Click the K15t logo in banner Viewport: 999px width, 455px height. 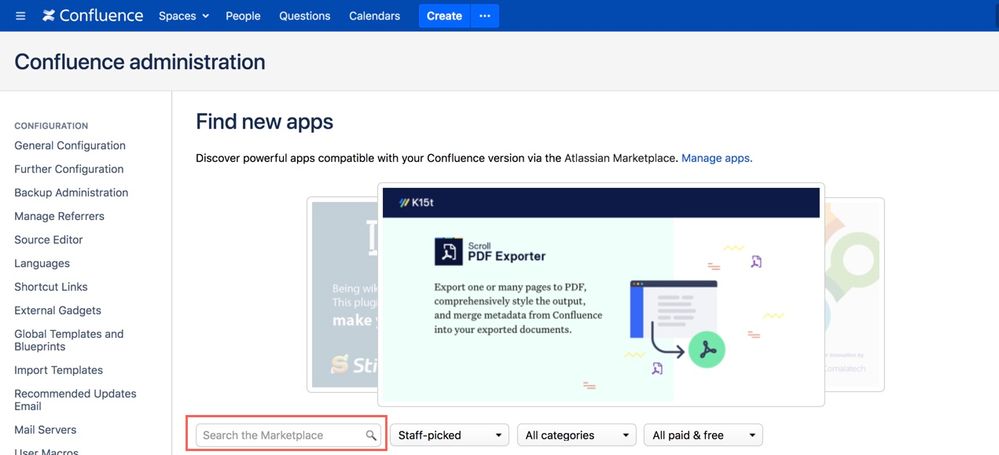tap(416, 203)
